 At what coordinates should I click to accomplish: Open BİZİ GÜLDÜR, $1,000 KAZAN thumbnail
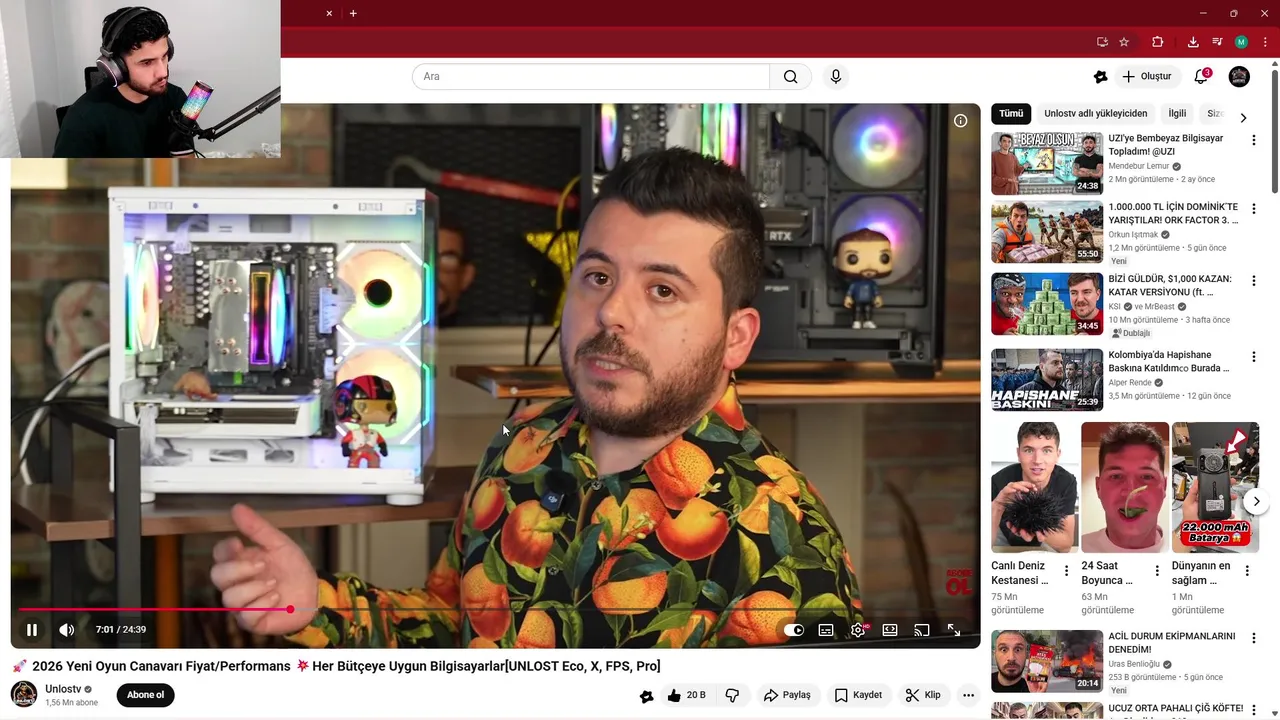(x=1047, y=304)
